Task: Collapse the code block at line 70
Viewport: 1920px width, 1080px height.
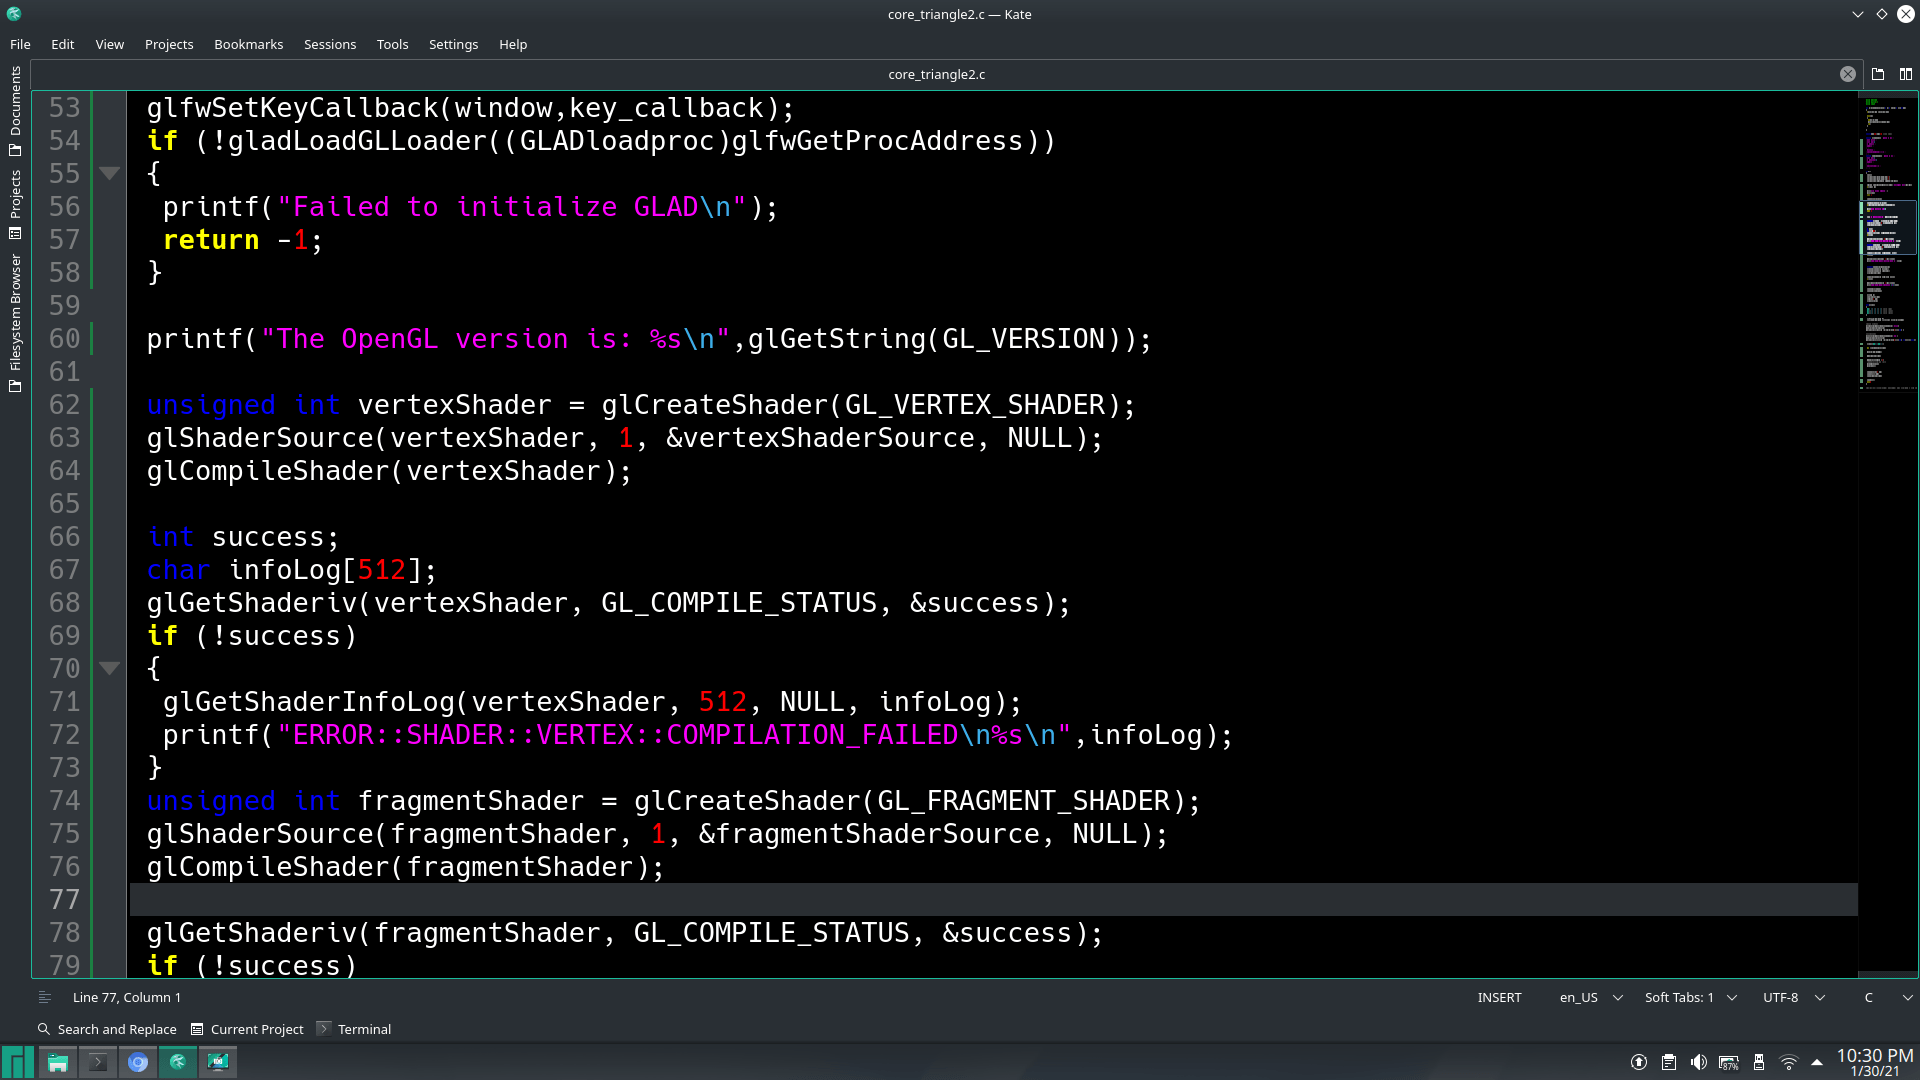Action: (110, 668)
